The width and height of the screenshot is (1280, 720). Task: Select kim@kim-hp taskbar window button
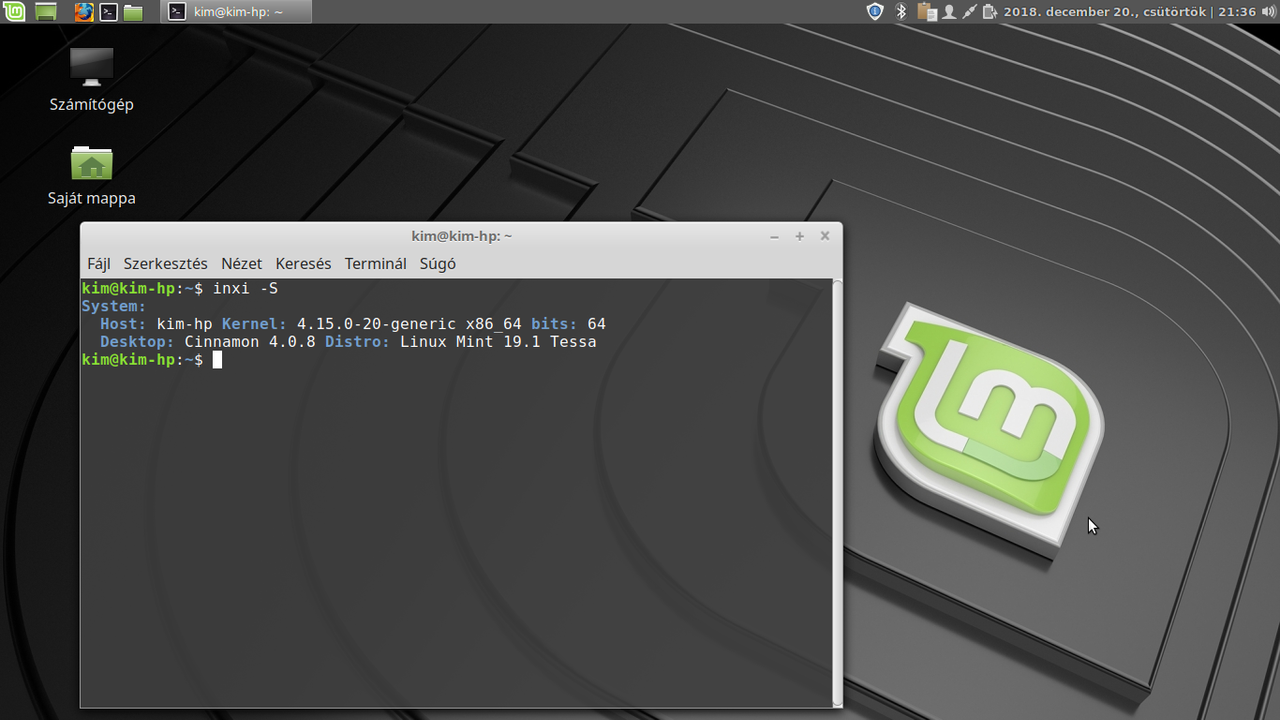pyautogui.click(x=236, y=12)
